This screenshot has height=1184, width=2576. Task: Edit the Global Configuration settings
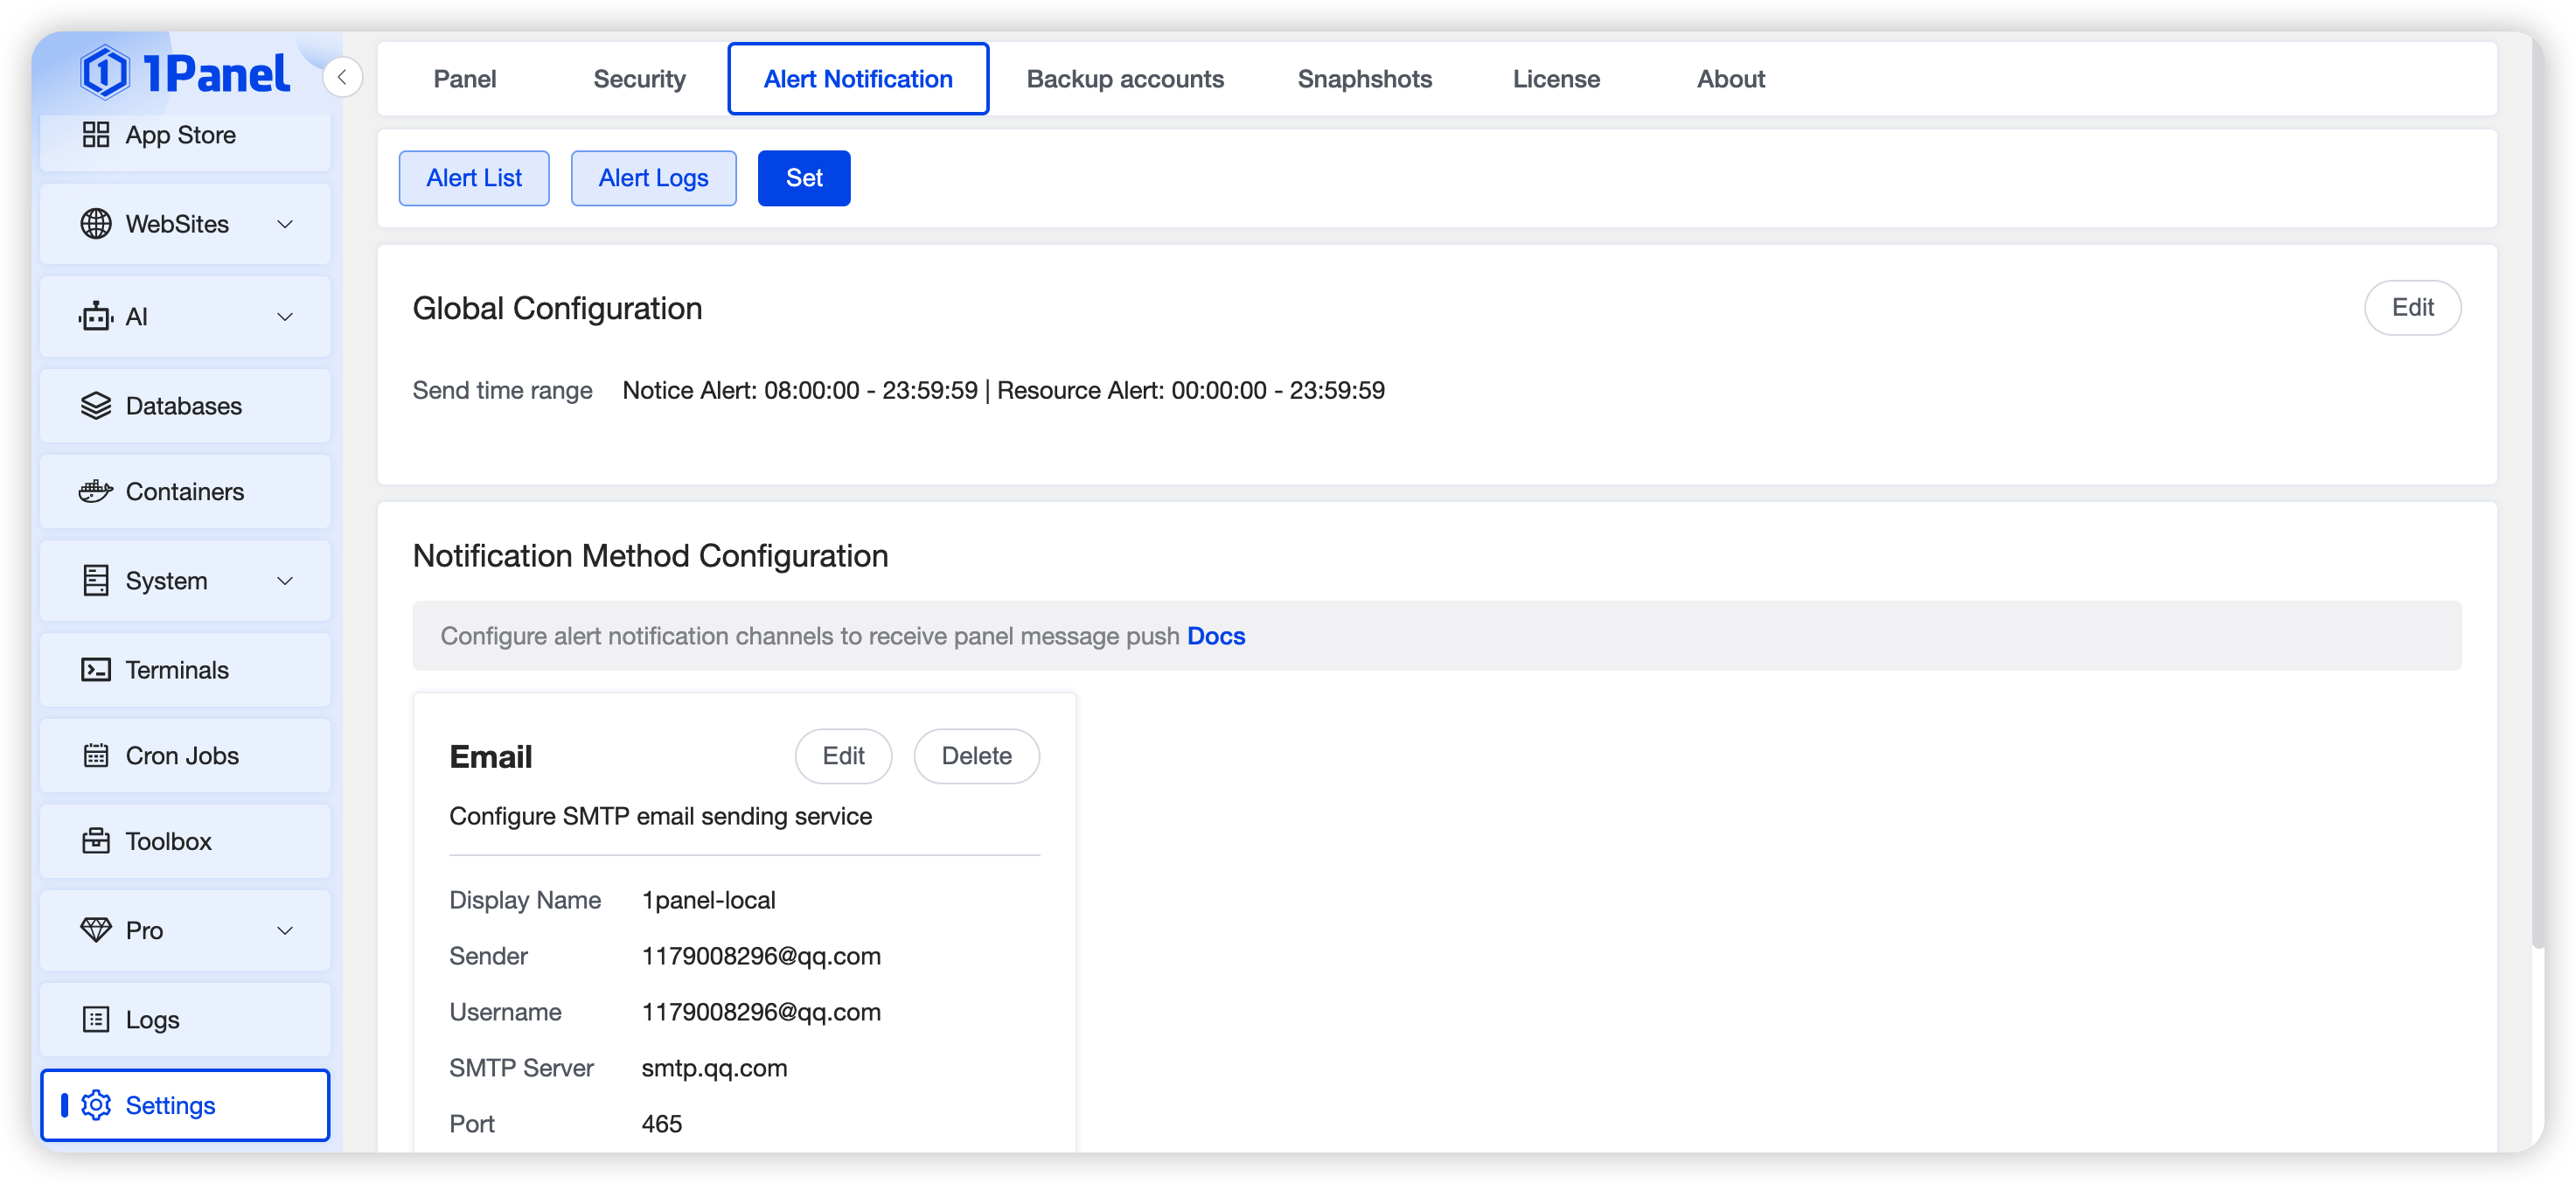[2411, 308]
